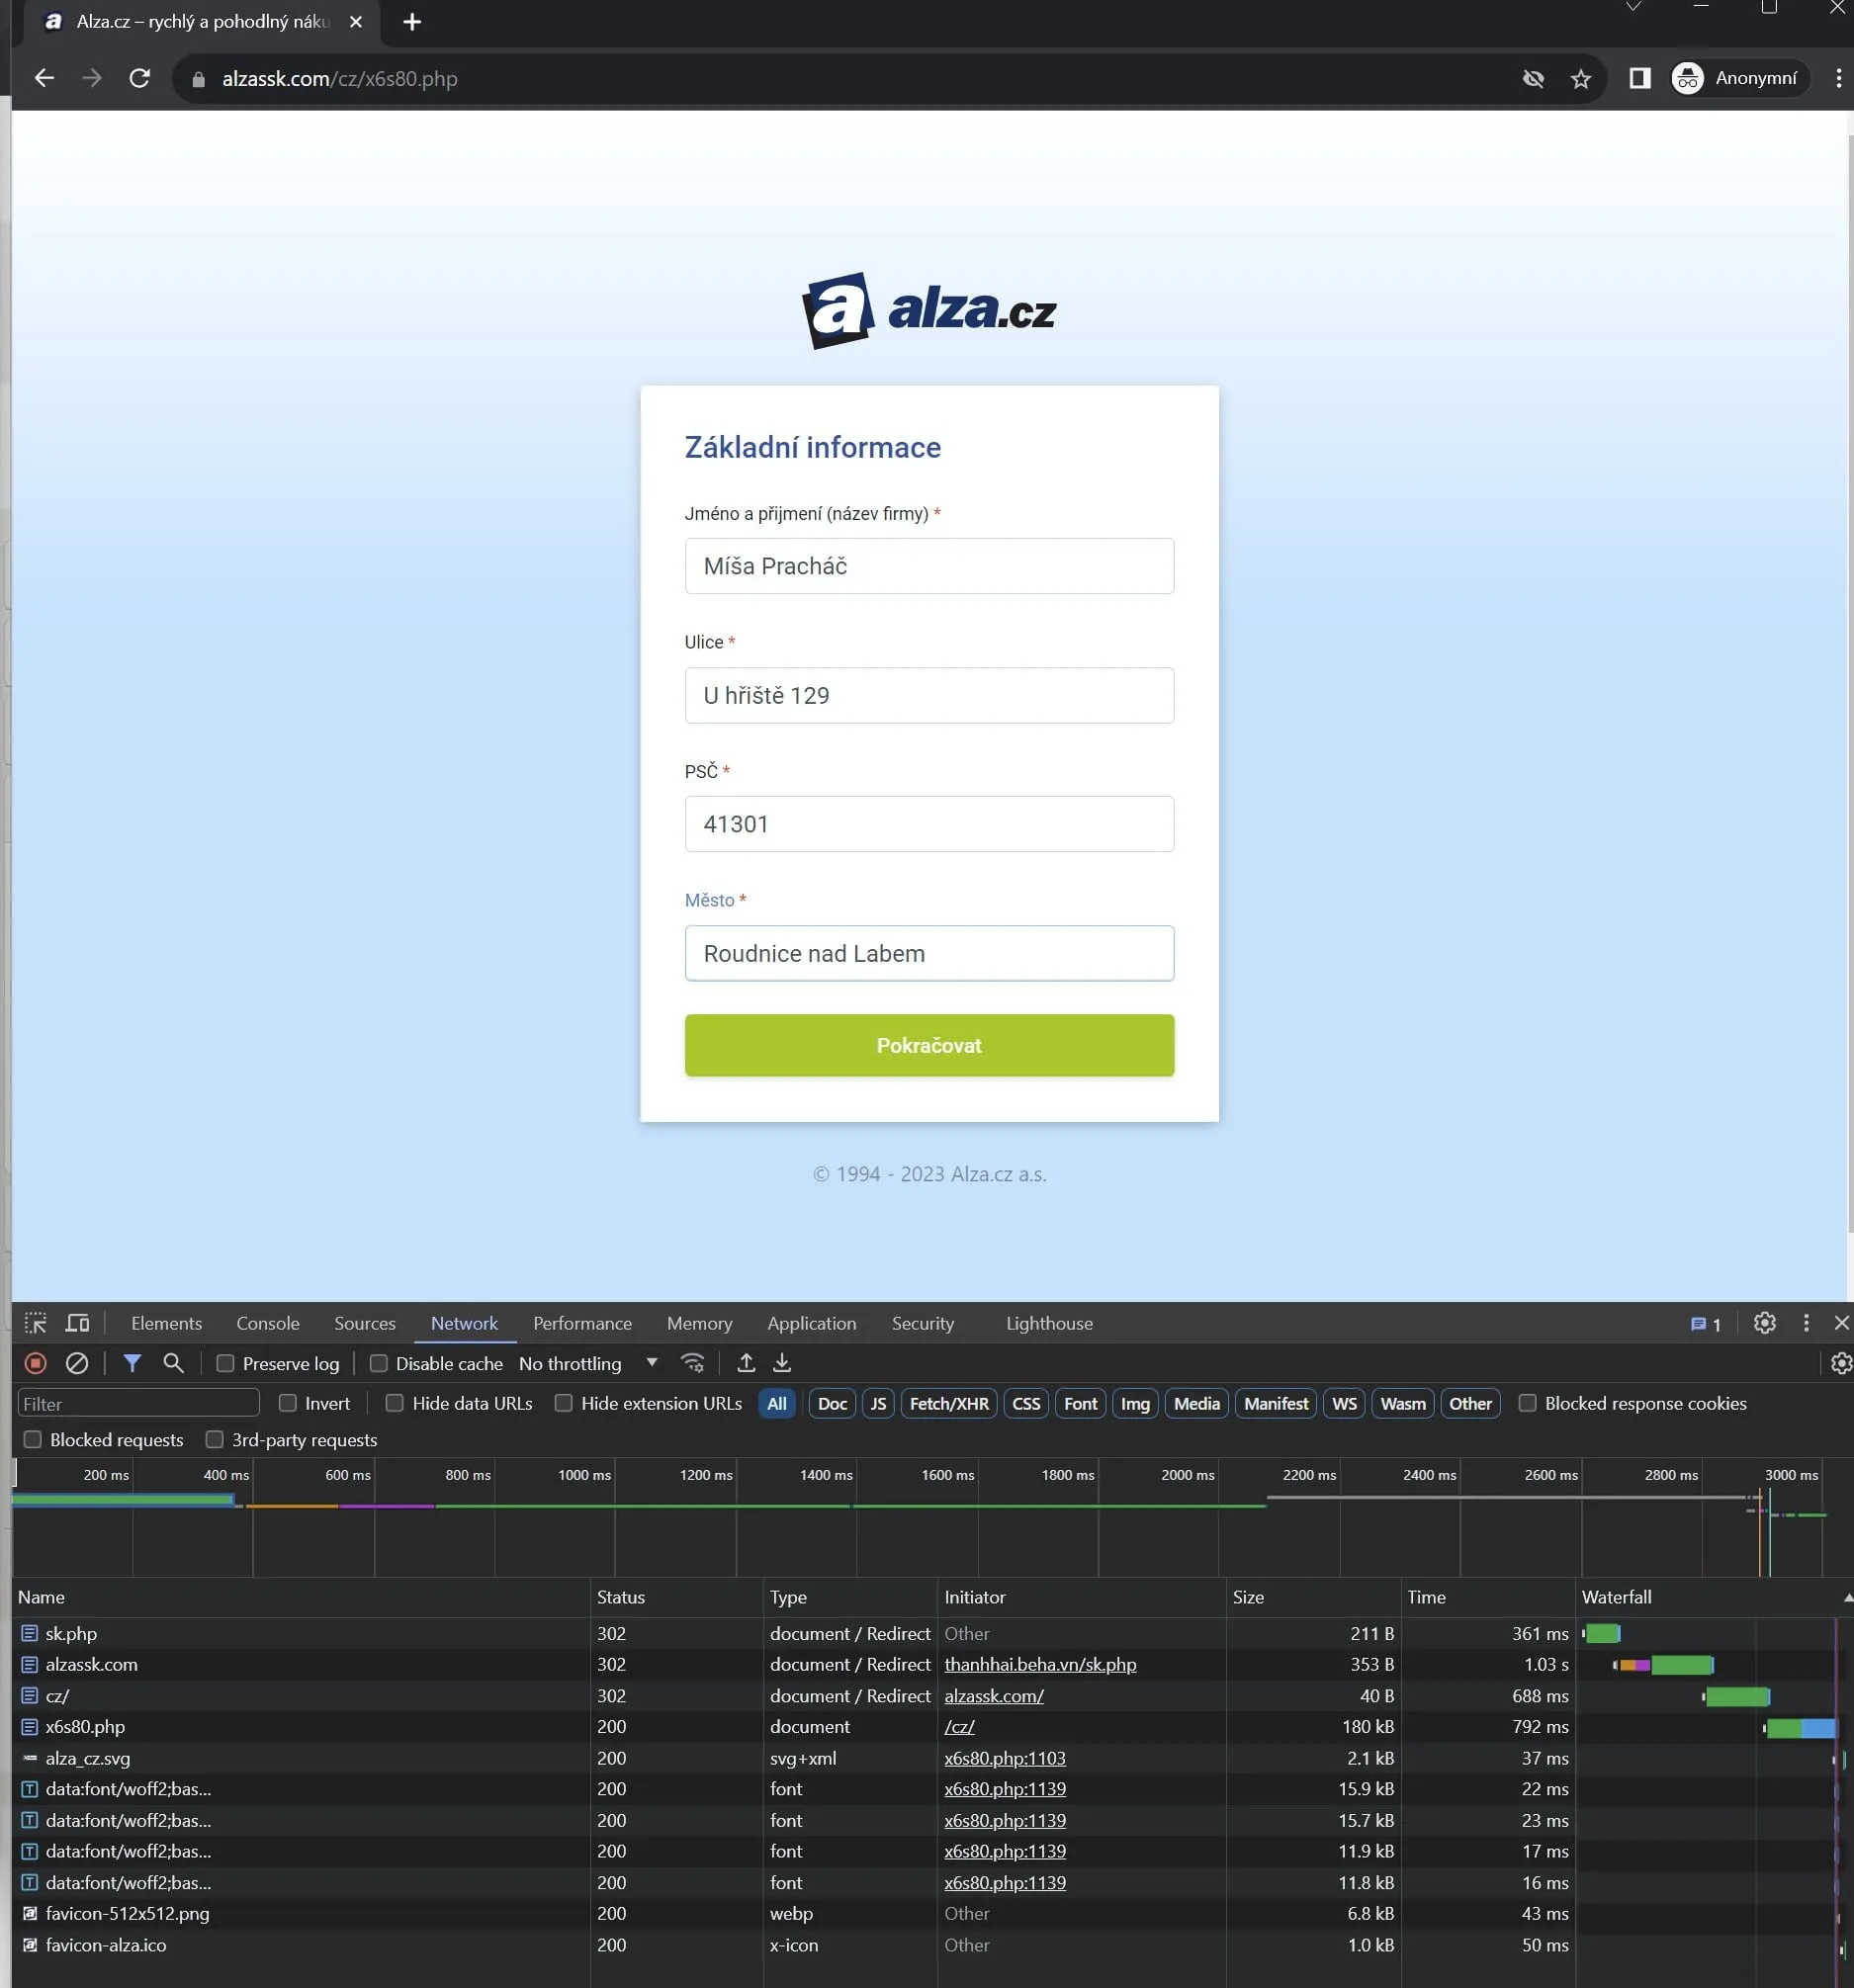This screenshot has height=1988, width=1854.
Task: Close the Alza.cz browser tab
Action: pos(356,22)
